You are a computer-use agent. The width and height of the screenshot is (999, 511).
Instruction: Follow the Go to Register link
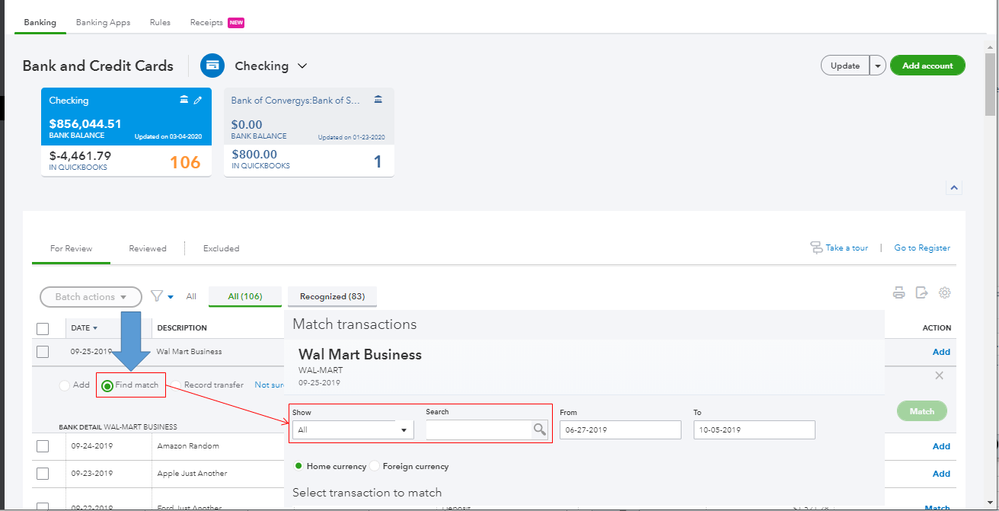(x=922, y=248)
